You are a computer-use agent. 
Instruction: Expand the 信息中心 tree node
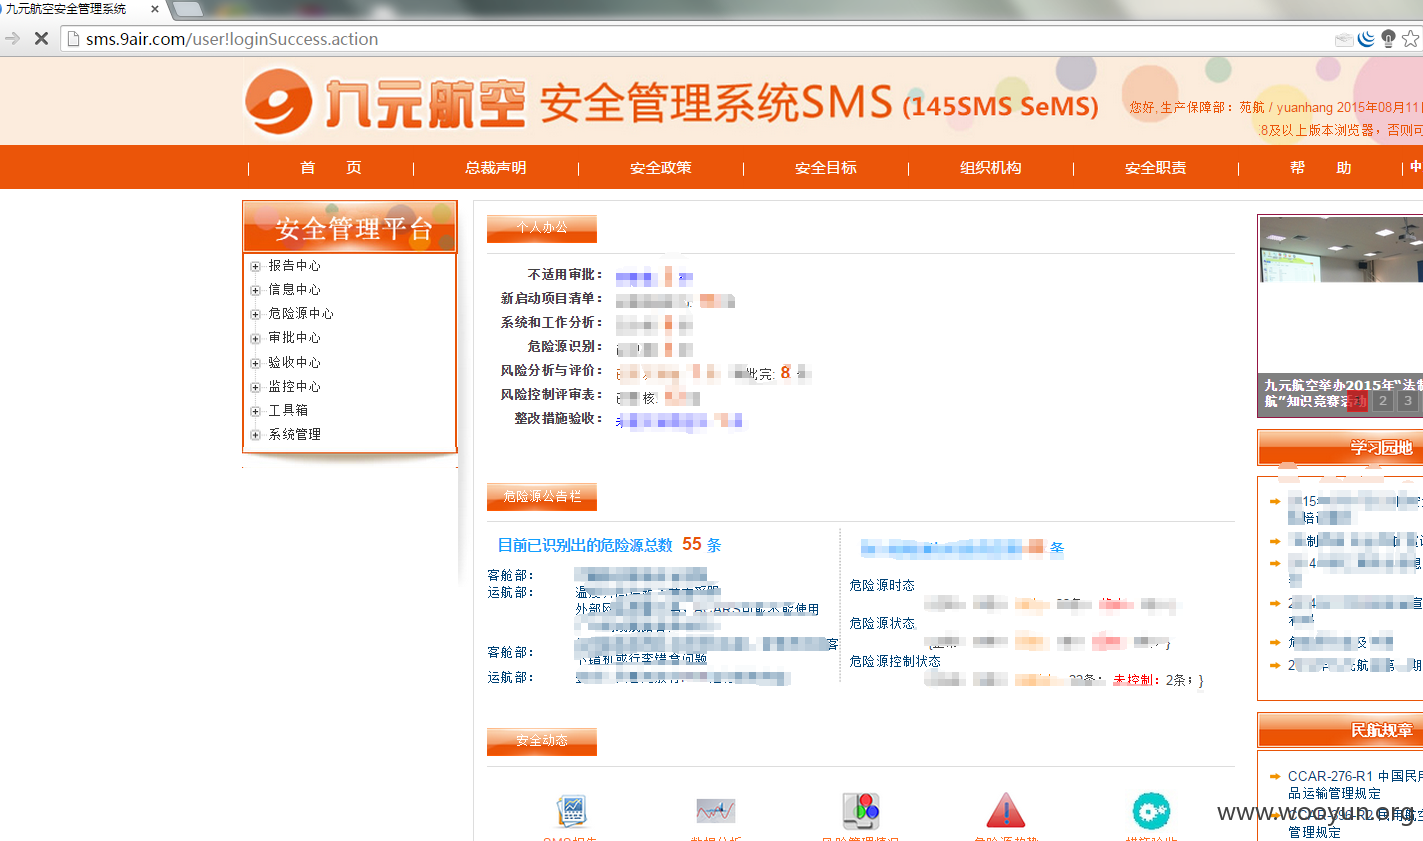click(255, 290)
